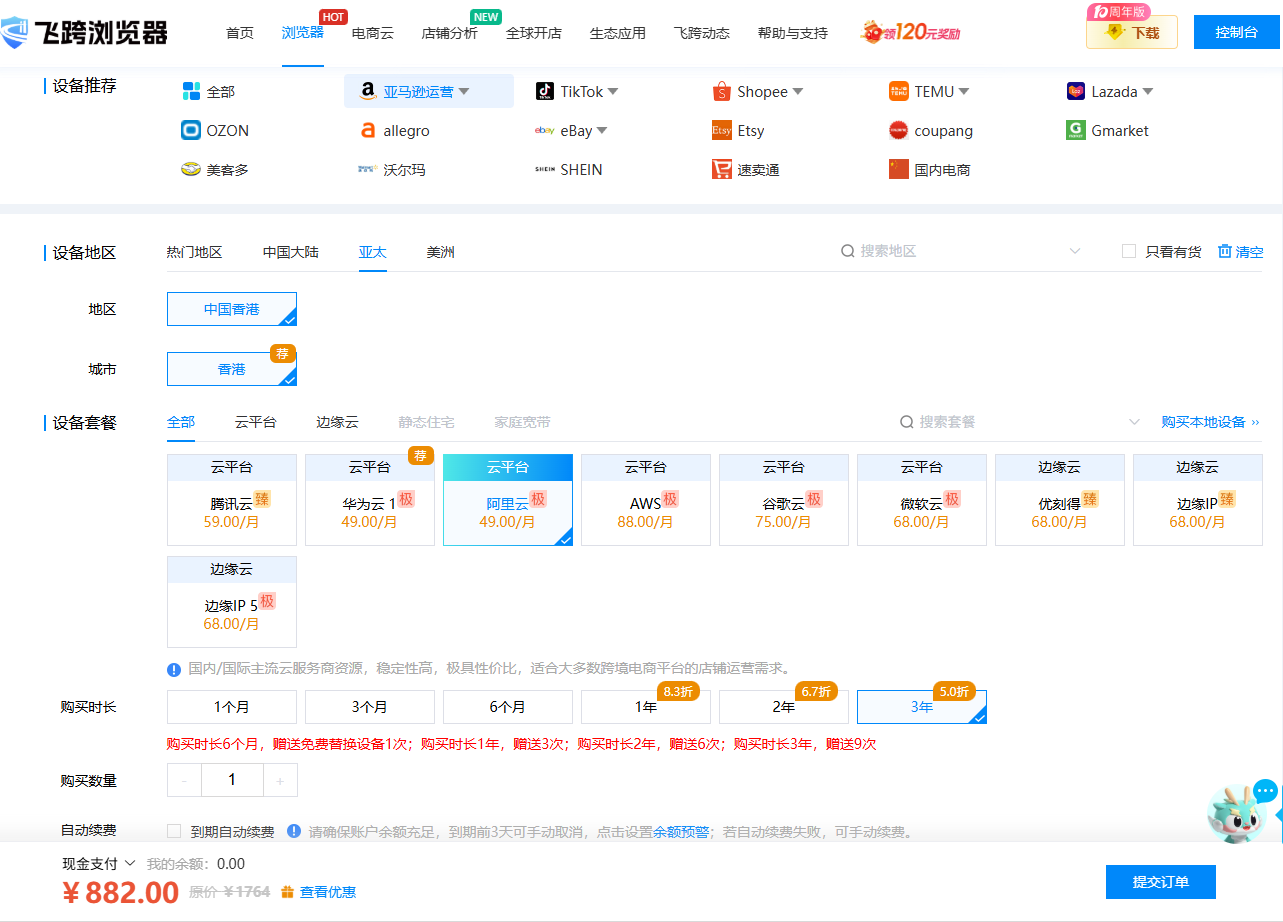Screen dimensions: 1283x922
Task: Open the 查看优惠 link
Action: [x=327, y=892]
